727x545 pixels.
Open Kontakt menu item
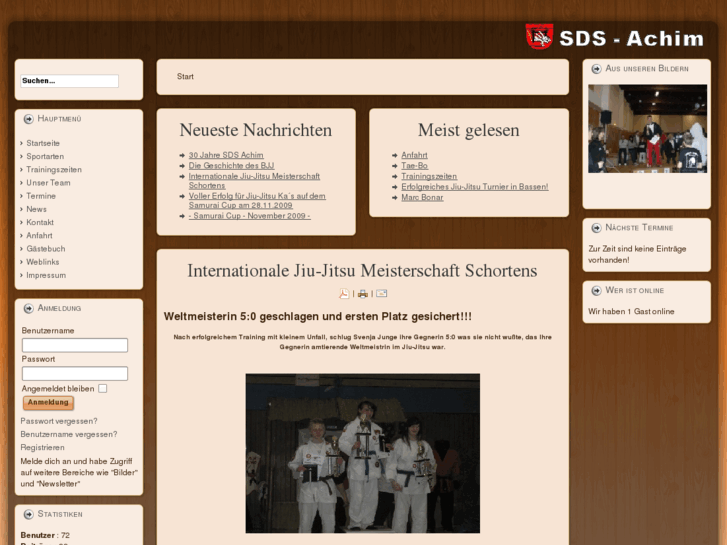[40, 223]
